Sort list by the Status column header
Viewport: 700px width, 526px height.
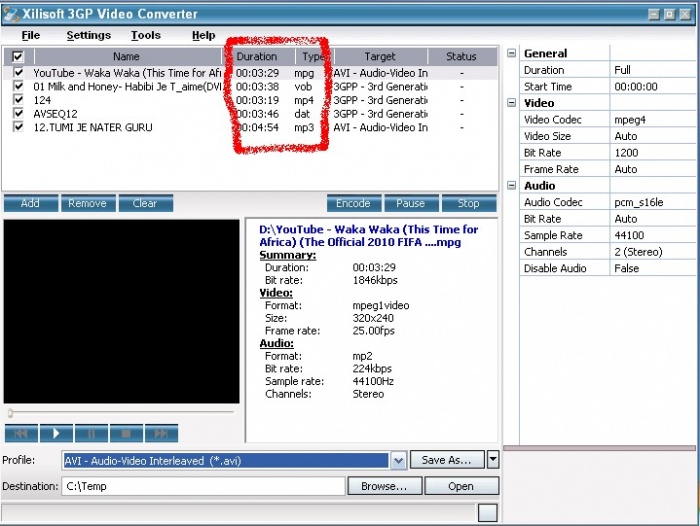tap(461, 57)
